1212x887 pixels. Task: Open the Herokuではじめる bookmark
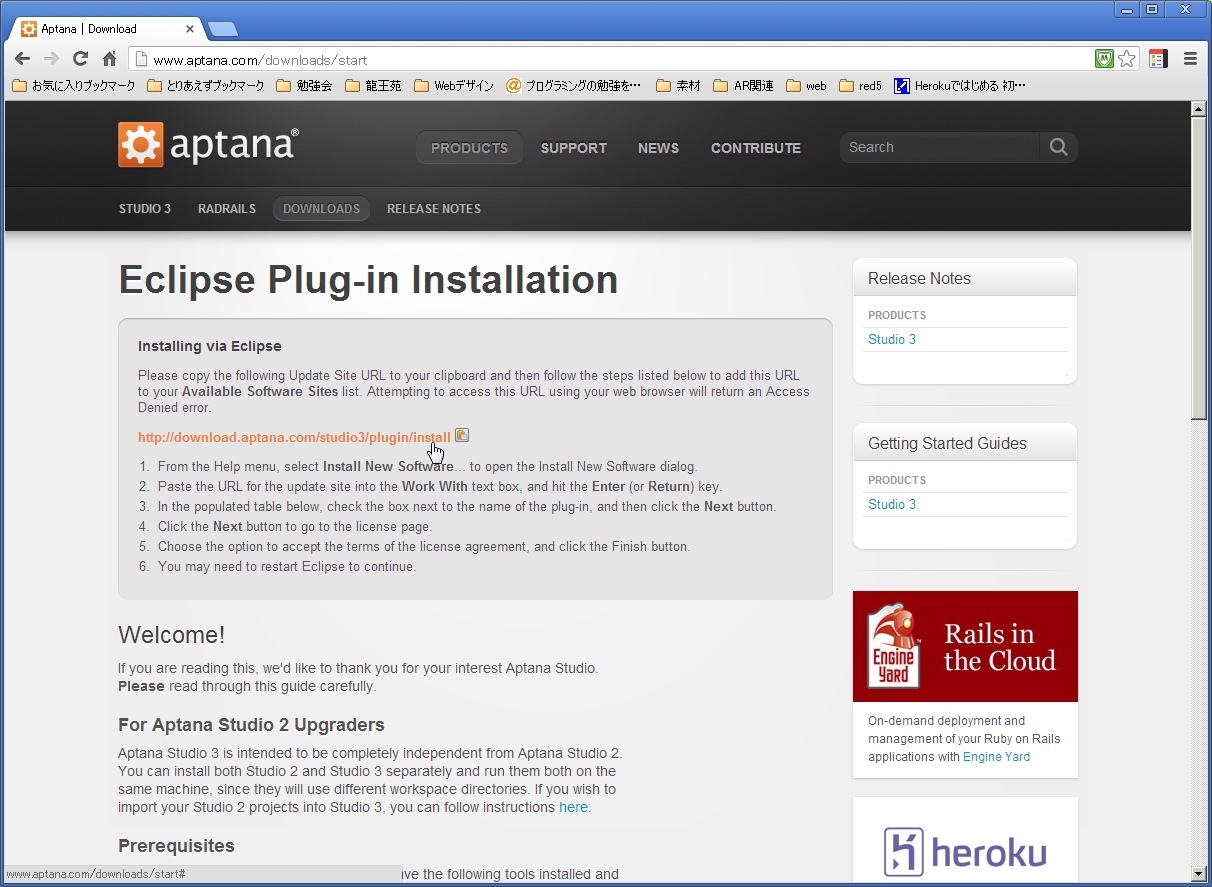[960, 86]
